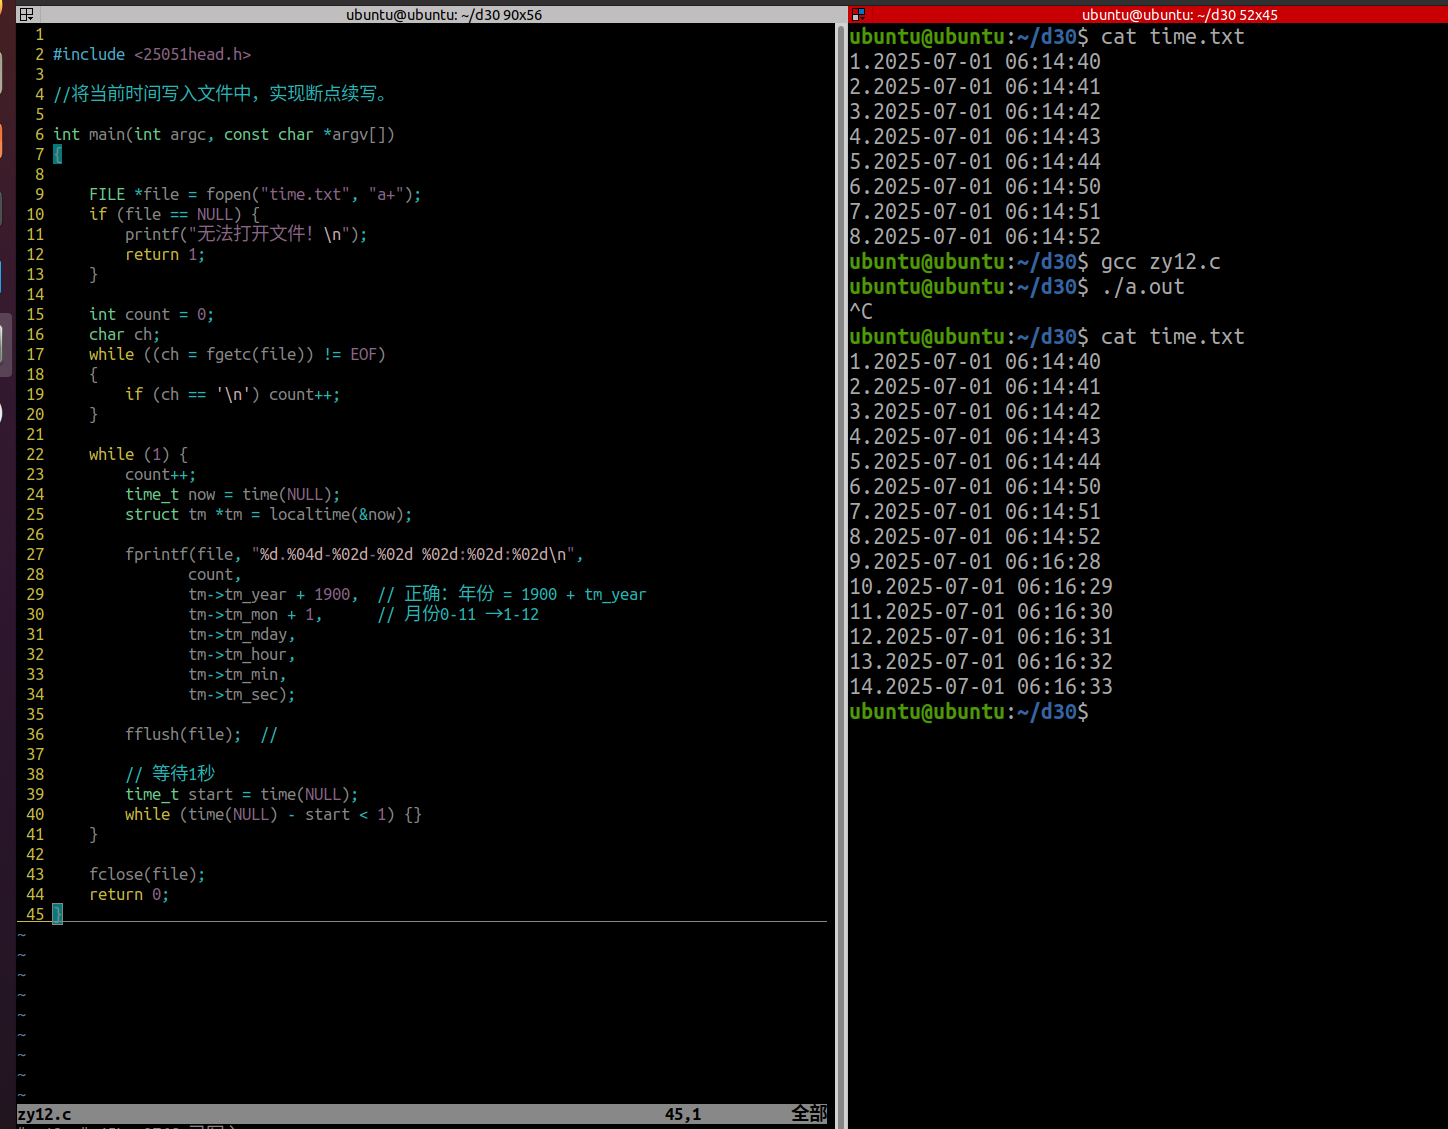This screenshot has height=1129, width=1448.
Task: Click the #include <25051head.h> line in vim
Action: (152, 54)
